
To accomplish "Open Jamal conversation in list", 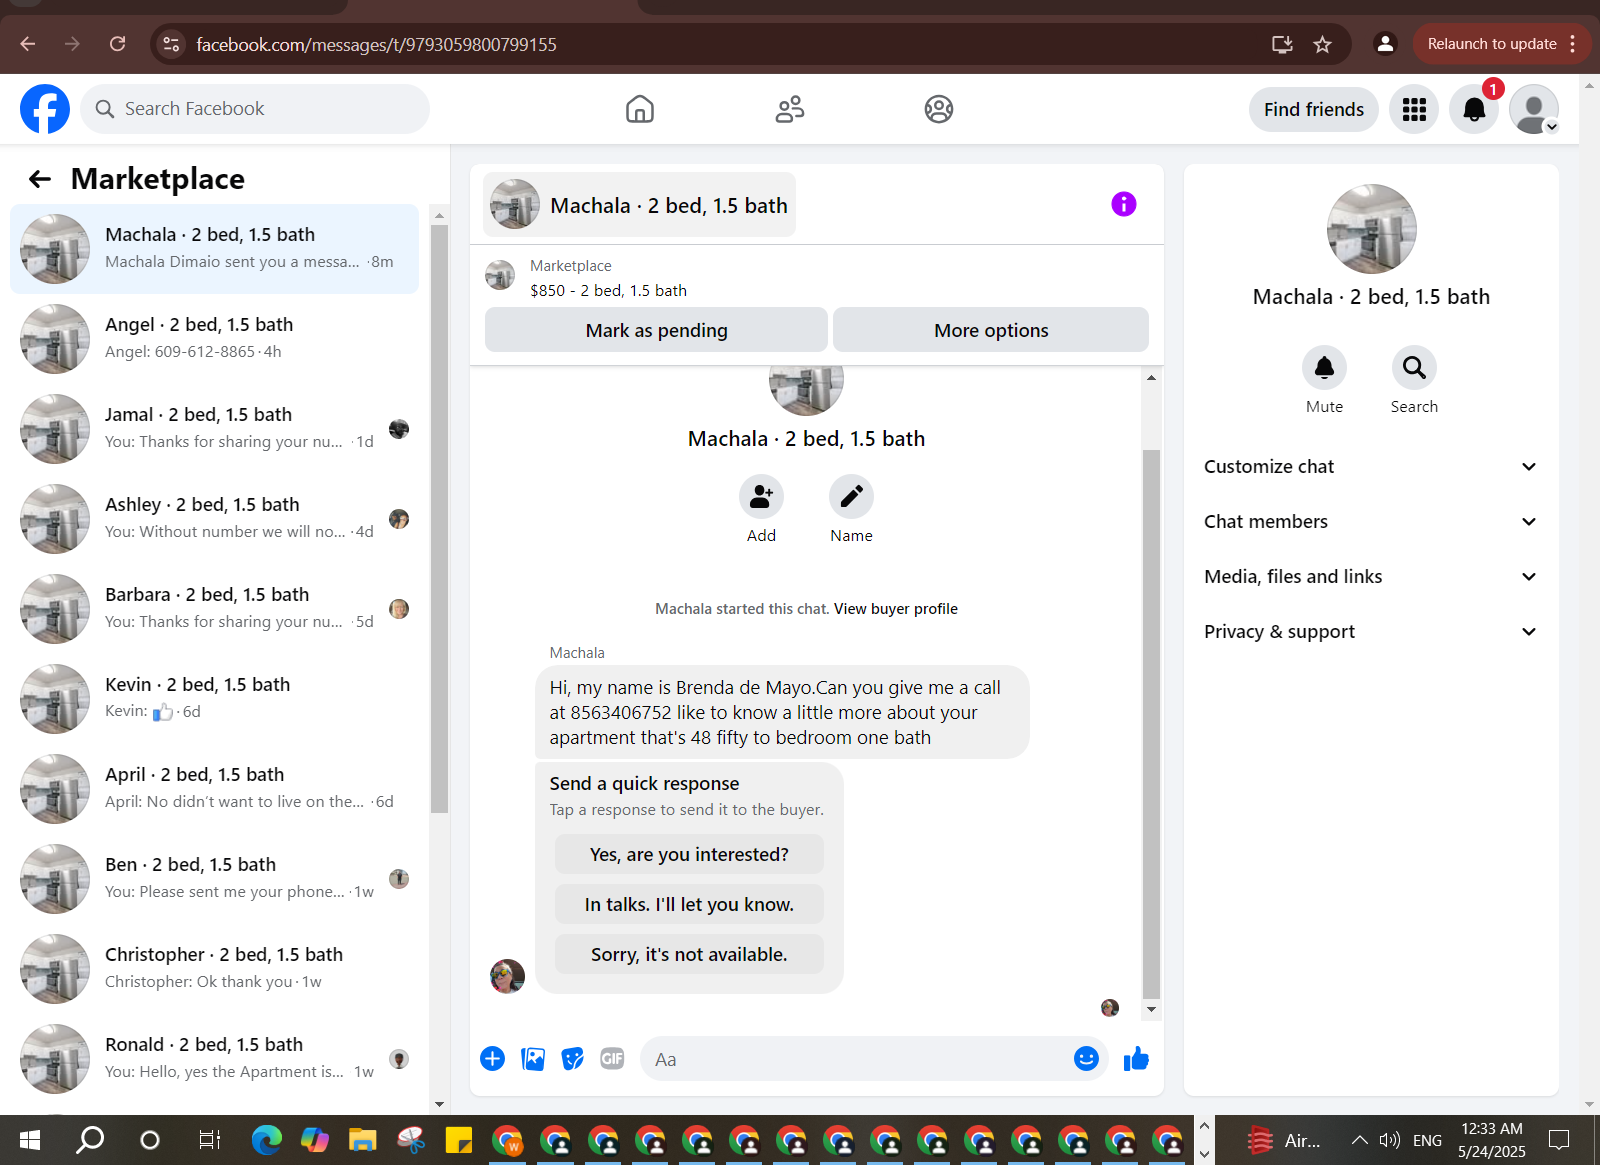I will 215,429.
